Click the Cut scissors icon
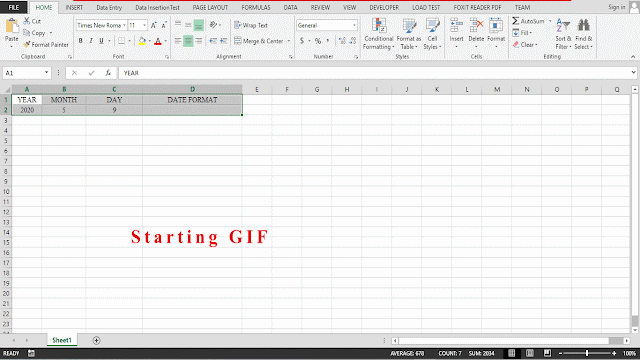 [27, 21]
